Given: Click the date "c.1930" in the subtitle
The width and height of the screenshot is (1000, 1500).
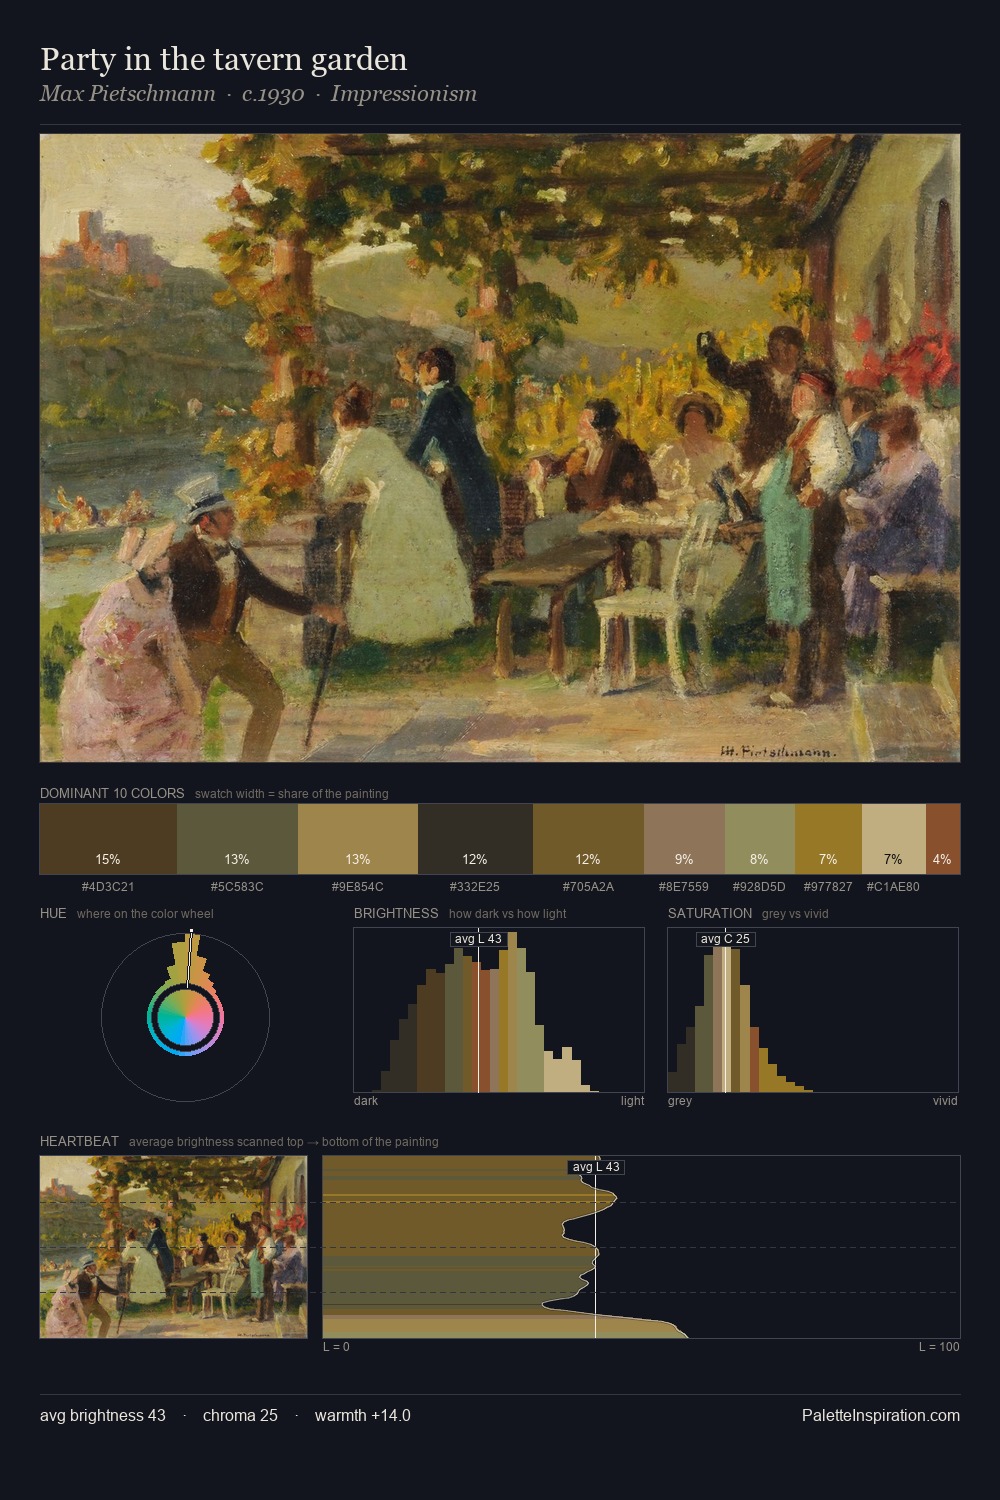Looking at the screenshot, I should click(273, 94).
